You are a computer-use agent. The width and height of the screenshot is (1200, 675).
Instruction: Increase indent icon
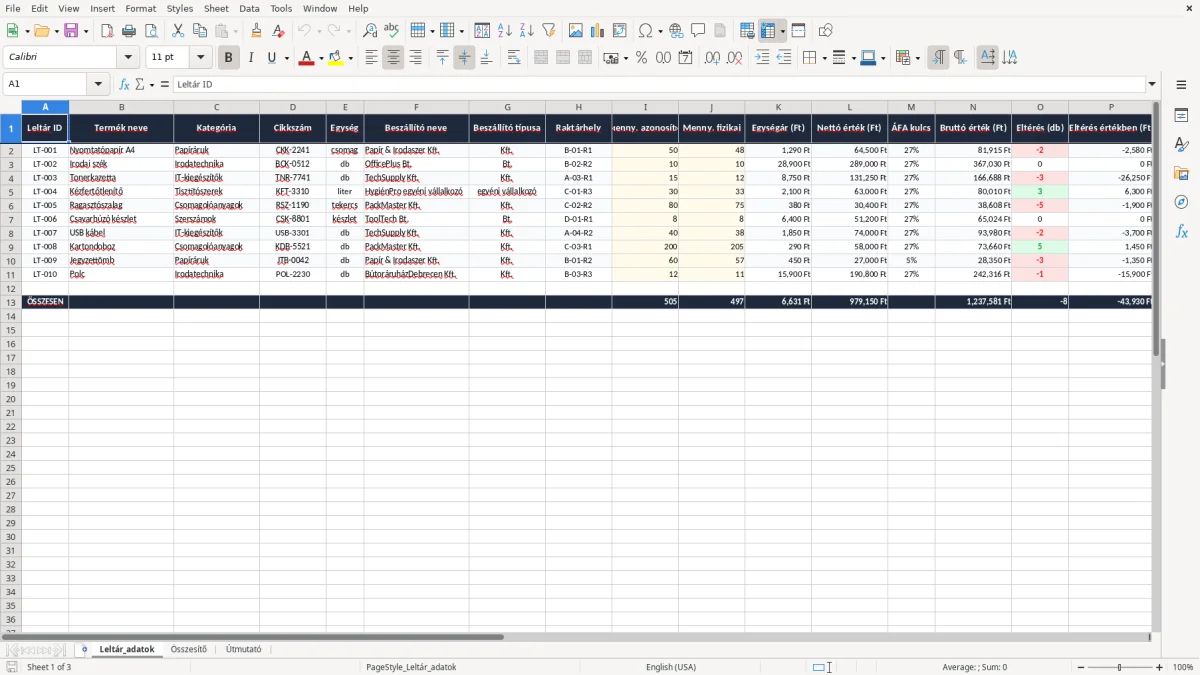762,58
